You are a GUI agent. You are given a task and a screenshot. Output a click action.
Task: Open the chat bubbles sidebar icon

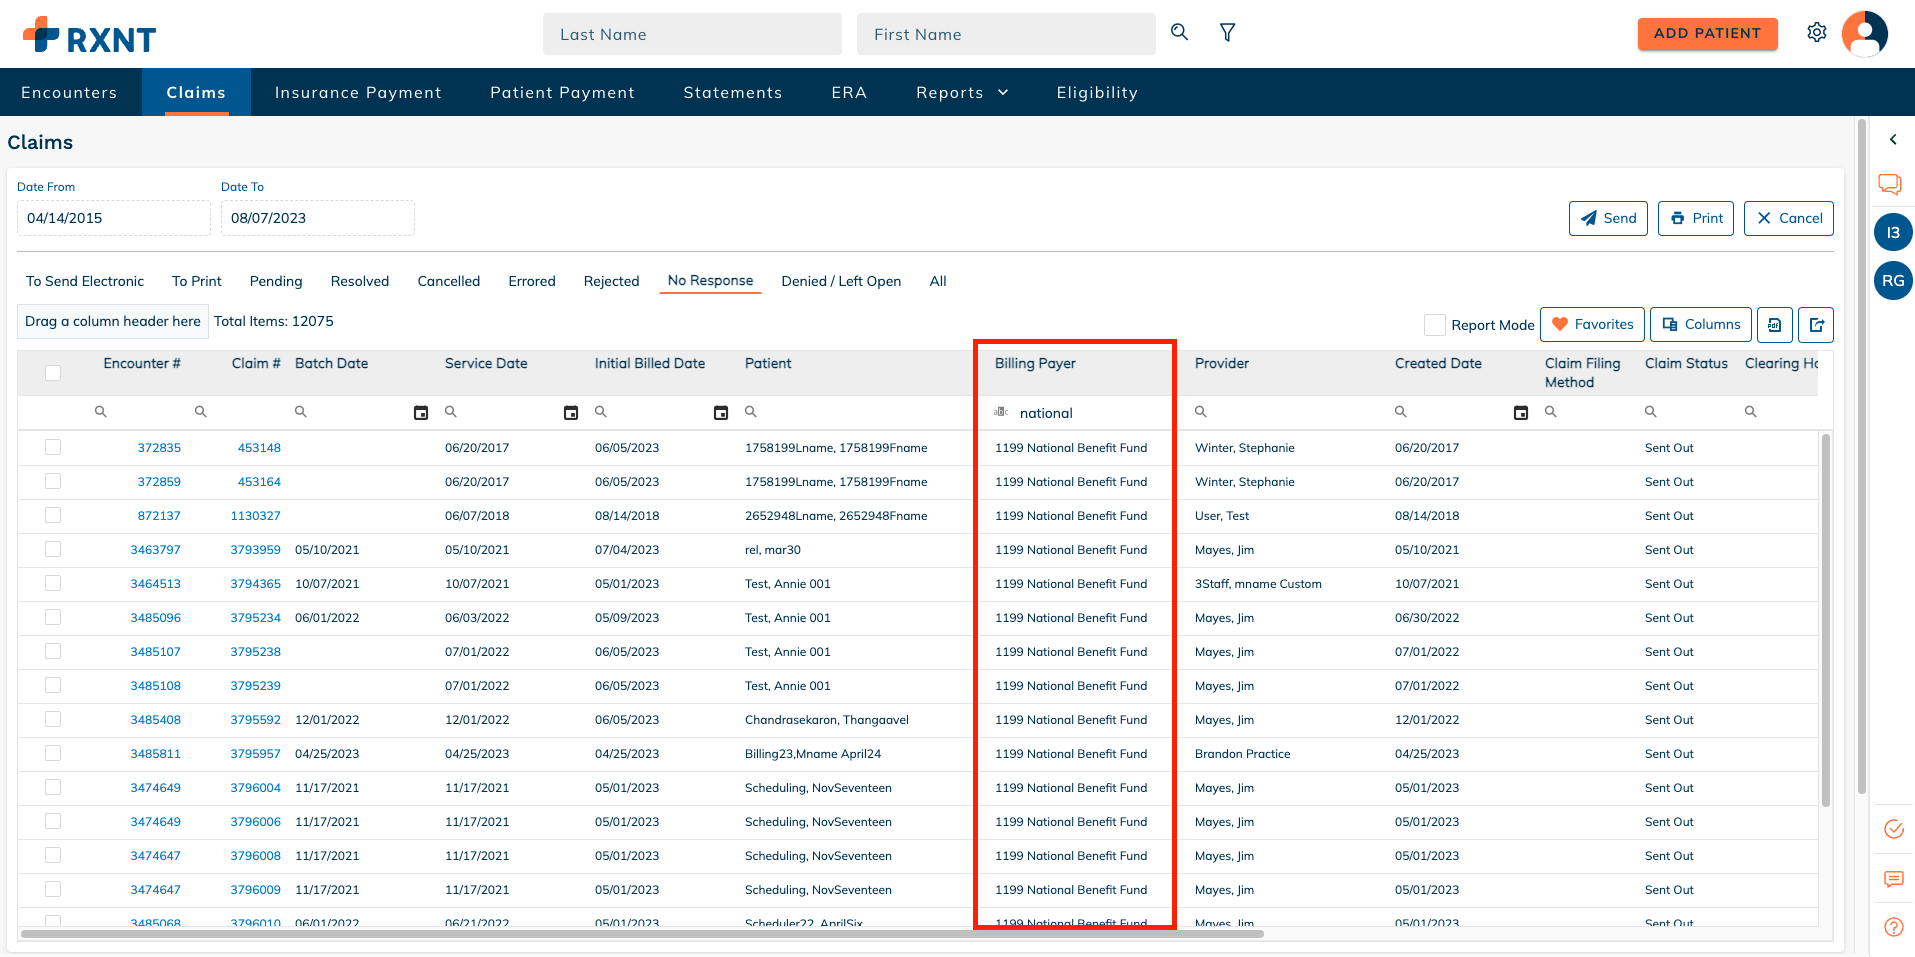point(1890,184)
